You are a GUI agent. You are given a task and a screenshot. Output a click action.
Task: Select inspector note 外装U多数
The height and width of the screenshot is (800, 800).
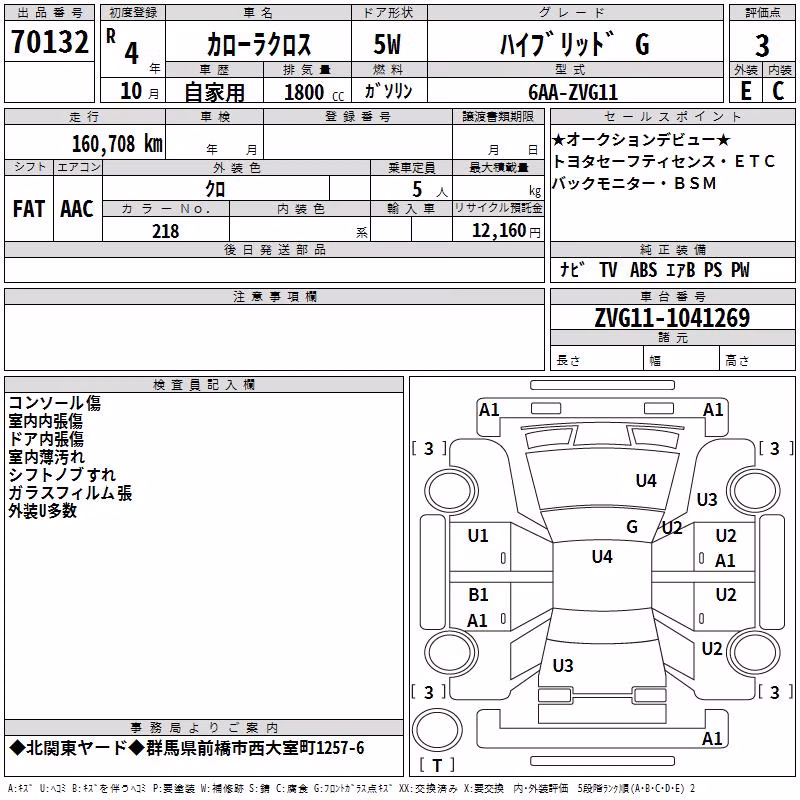42,510
